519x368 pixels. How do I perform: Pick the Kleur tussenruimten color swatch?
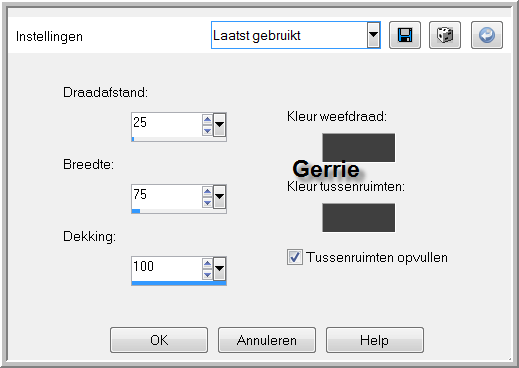359,218
